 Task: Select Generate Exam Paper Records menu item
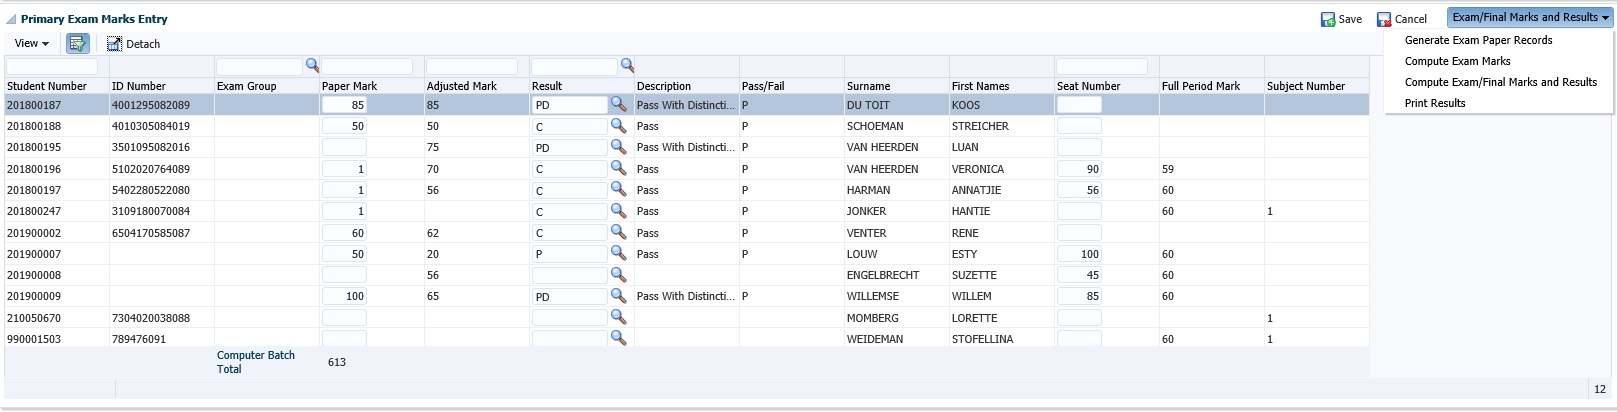[x=1478, y=40]
